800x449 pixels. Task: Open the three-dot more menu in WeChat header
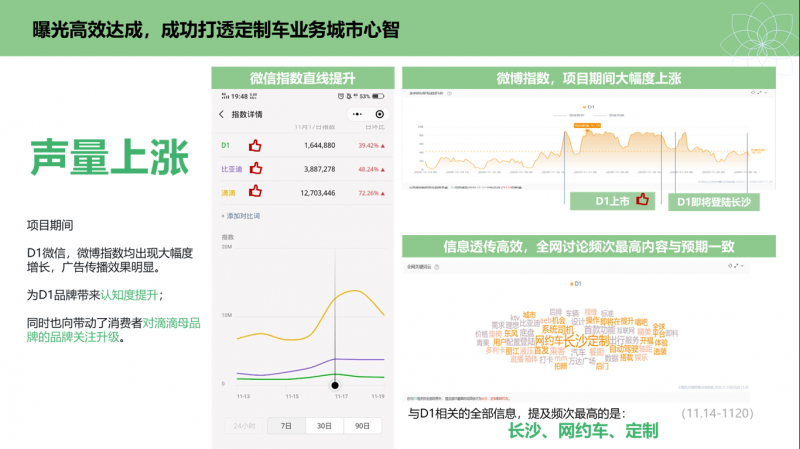(357, 114)
